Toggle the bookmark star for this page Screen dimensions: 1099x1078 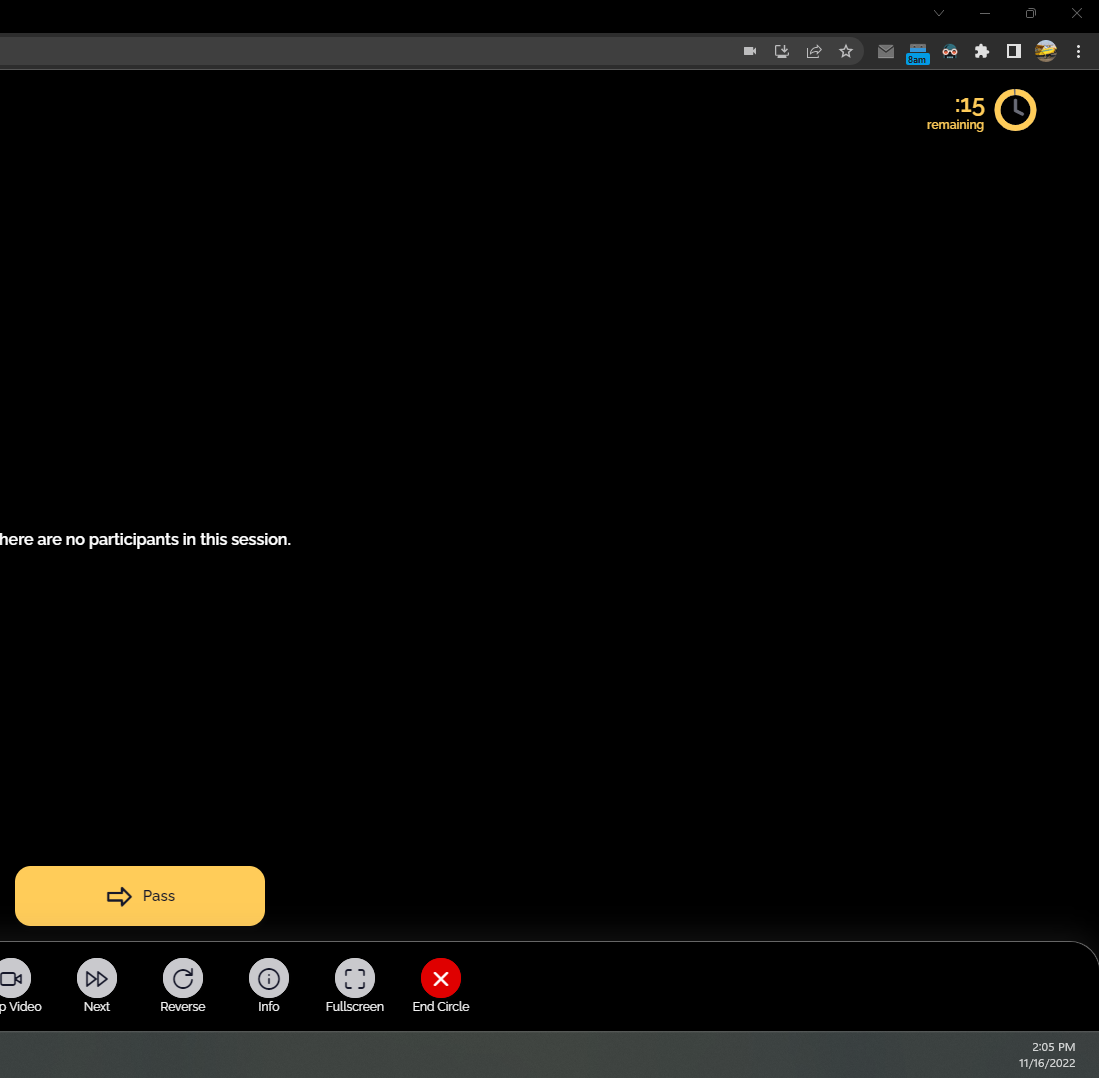click(x=846, y=51)
